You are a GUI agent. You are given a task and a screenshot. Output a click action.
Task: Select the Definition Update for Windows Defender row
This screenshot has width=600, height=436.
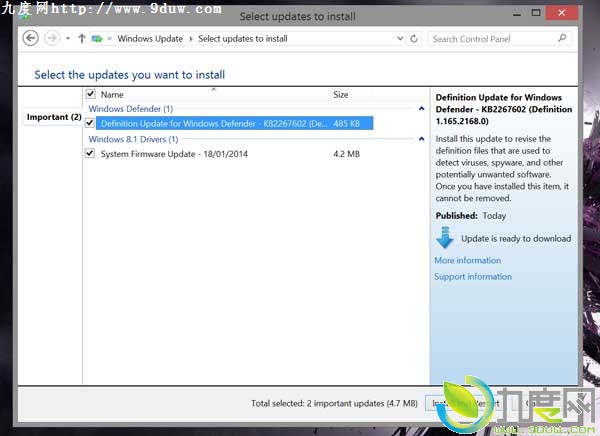(x=234, y=123)
